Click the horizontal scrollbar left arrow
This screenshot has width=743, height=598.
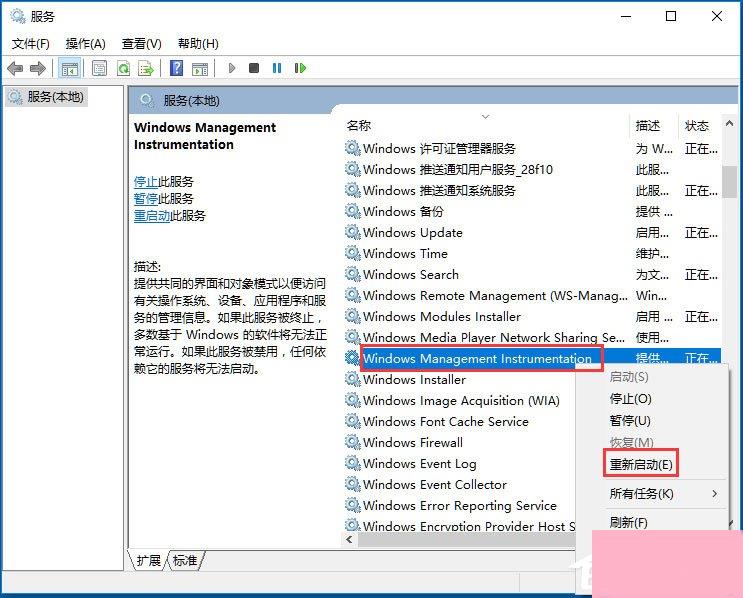349,540
